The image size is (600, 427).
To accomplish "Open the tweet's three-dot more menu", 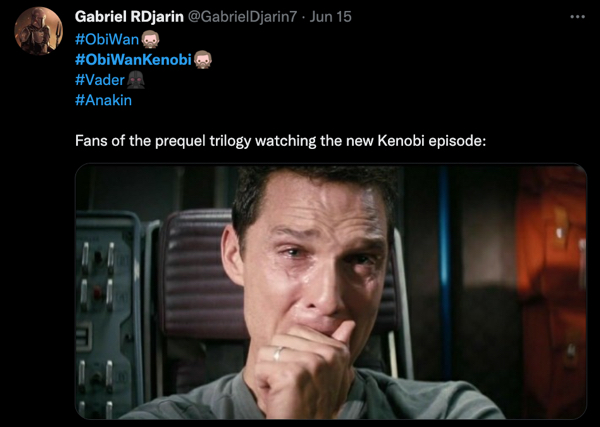I will (577, 17).
